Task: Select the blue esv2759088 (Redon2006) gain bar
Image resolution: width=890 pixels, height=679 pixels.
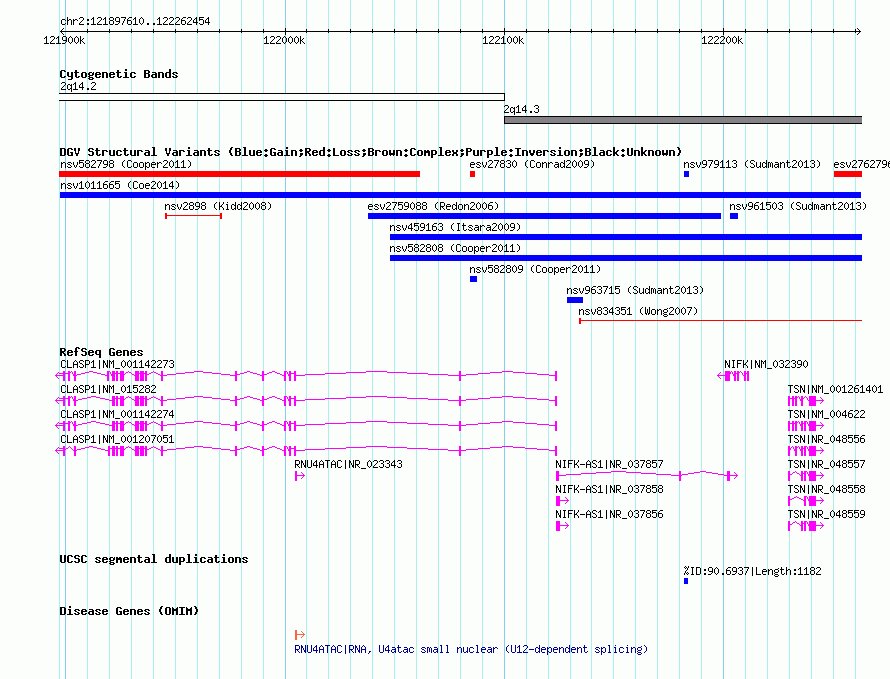Action: tap(544, 216)
